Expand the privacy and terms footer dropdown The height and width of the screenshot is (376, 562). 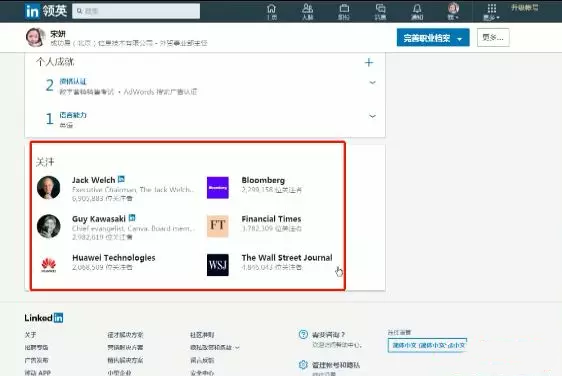coord(214,347)
